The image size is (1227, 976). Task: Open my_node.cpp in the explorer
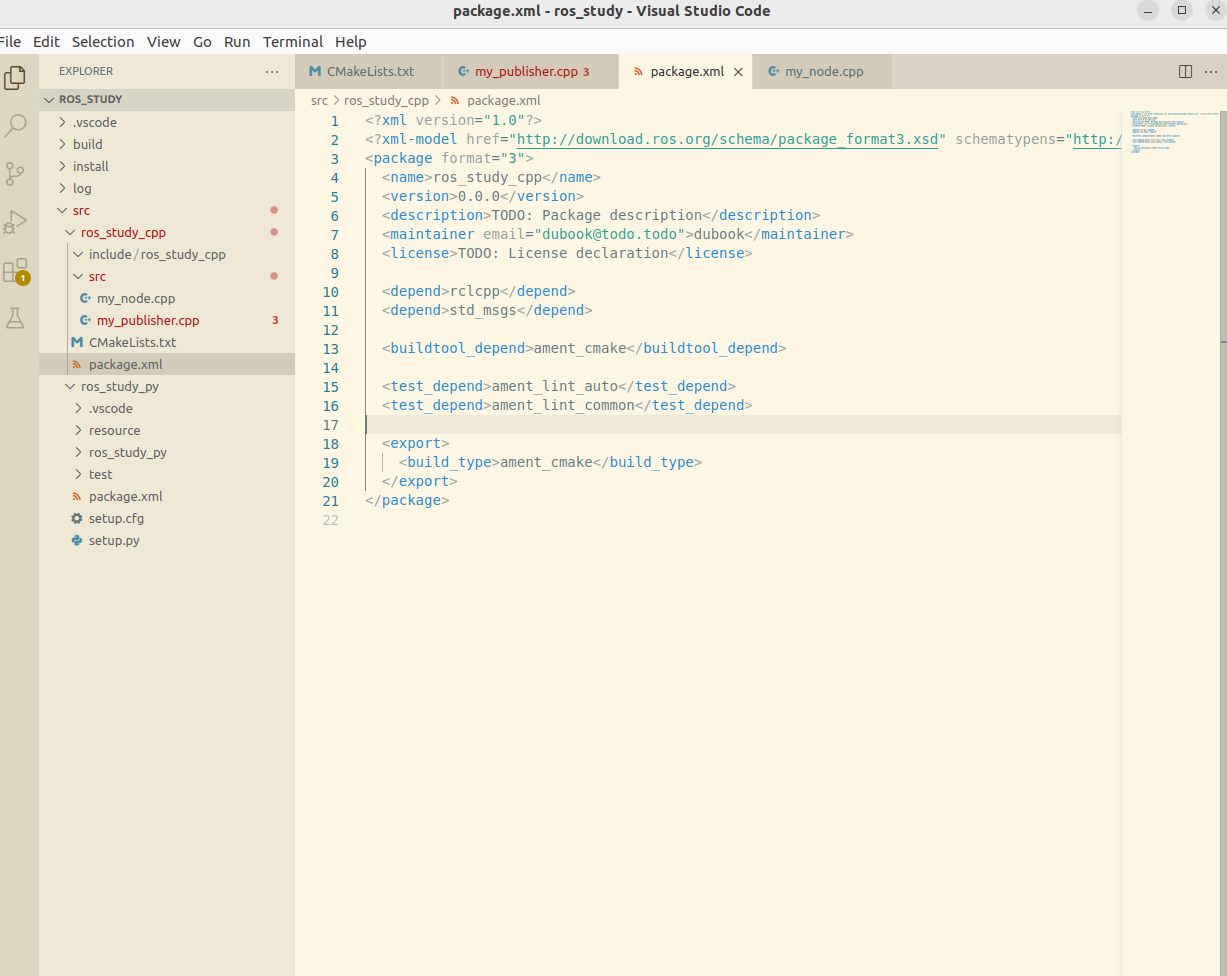pyautogui.click(x=167, y=298)
